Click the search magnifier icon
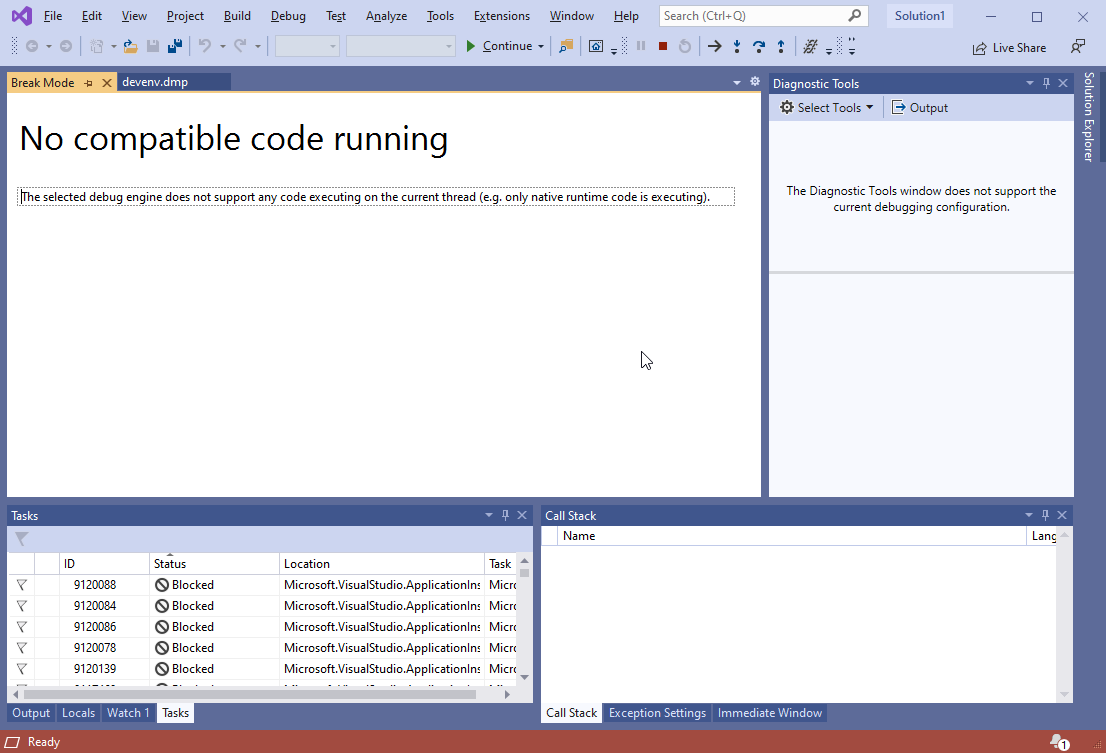Screen dimensions: 1106x753 pos(854,16)
